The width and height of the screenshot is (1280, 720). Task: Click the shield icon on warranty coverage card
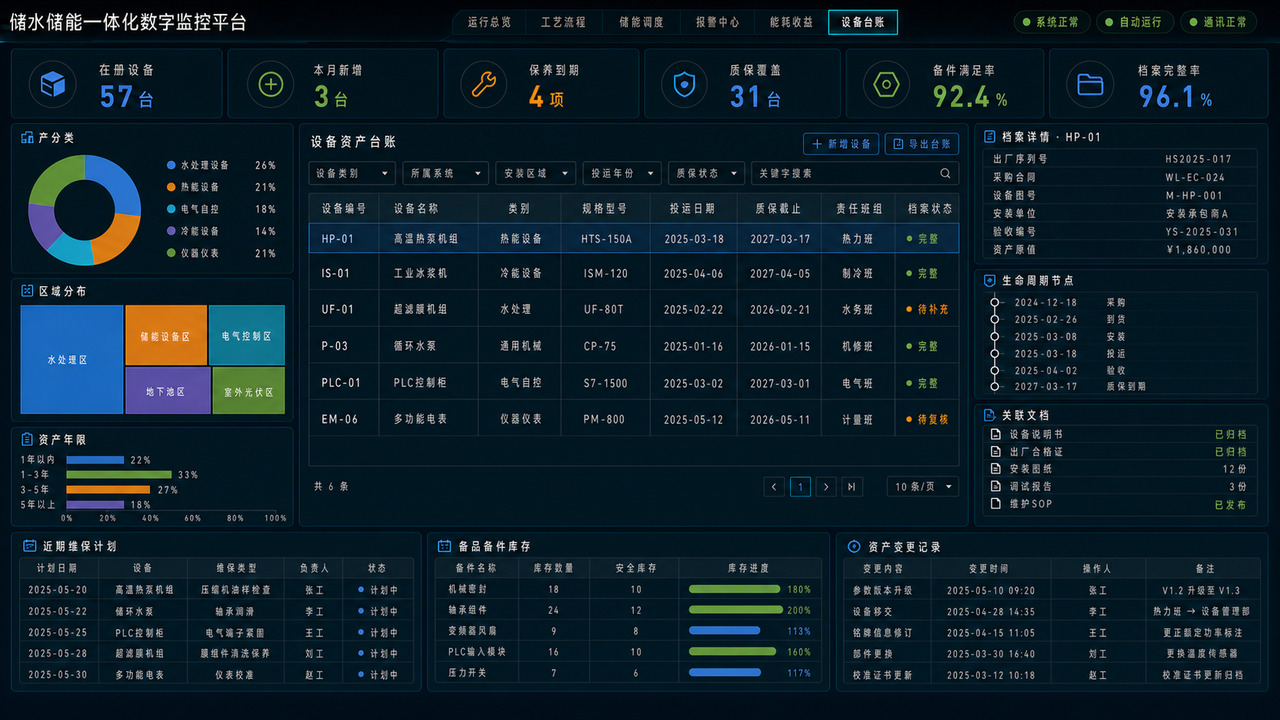point(684,84)
